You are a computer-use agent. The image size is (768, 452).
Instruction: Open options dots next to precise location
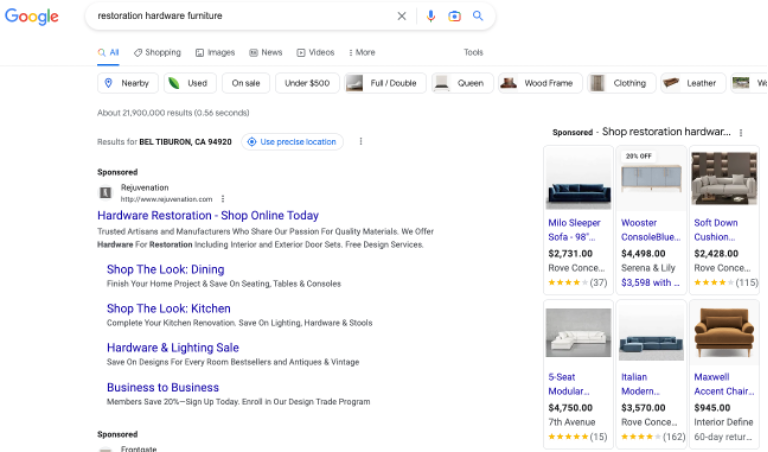coord(361,142)
